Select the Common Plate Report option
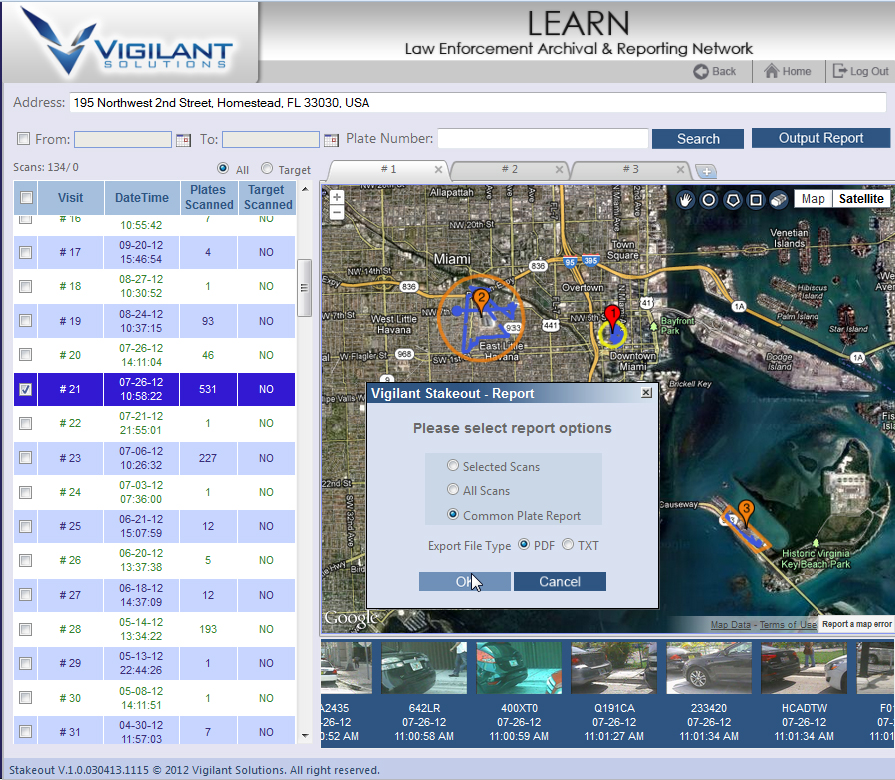Viewport: 895px width, 780px height. tap(453, 513)
